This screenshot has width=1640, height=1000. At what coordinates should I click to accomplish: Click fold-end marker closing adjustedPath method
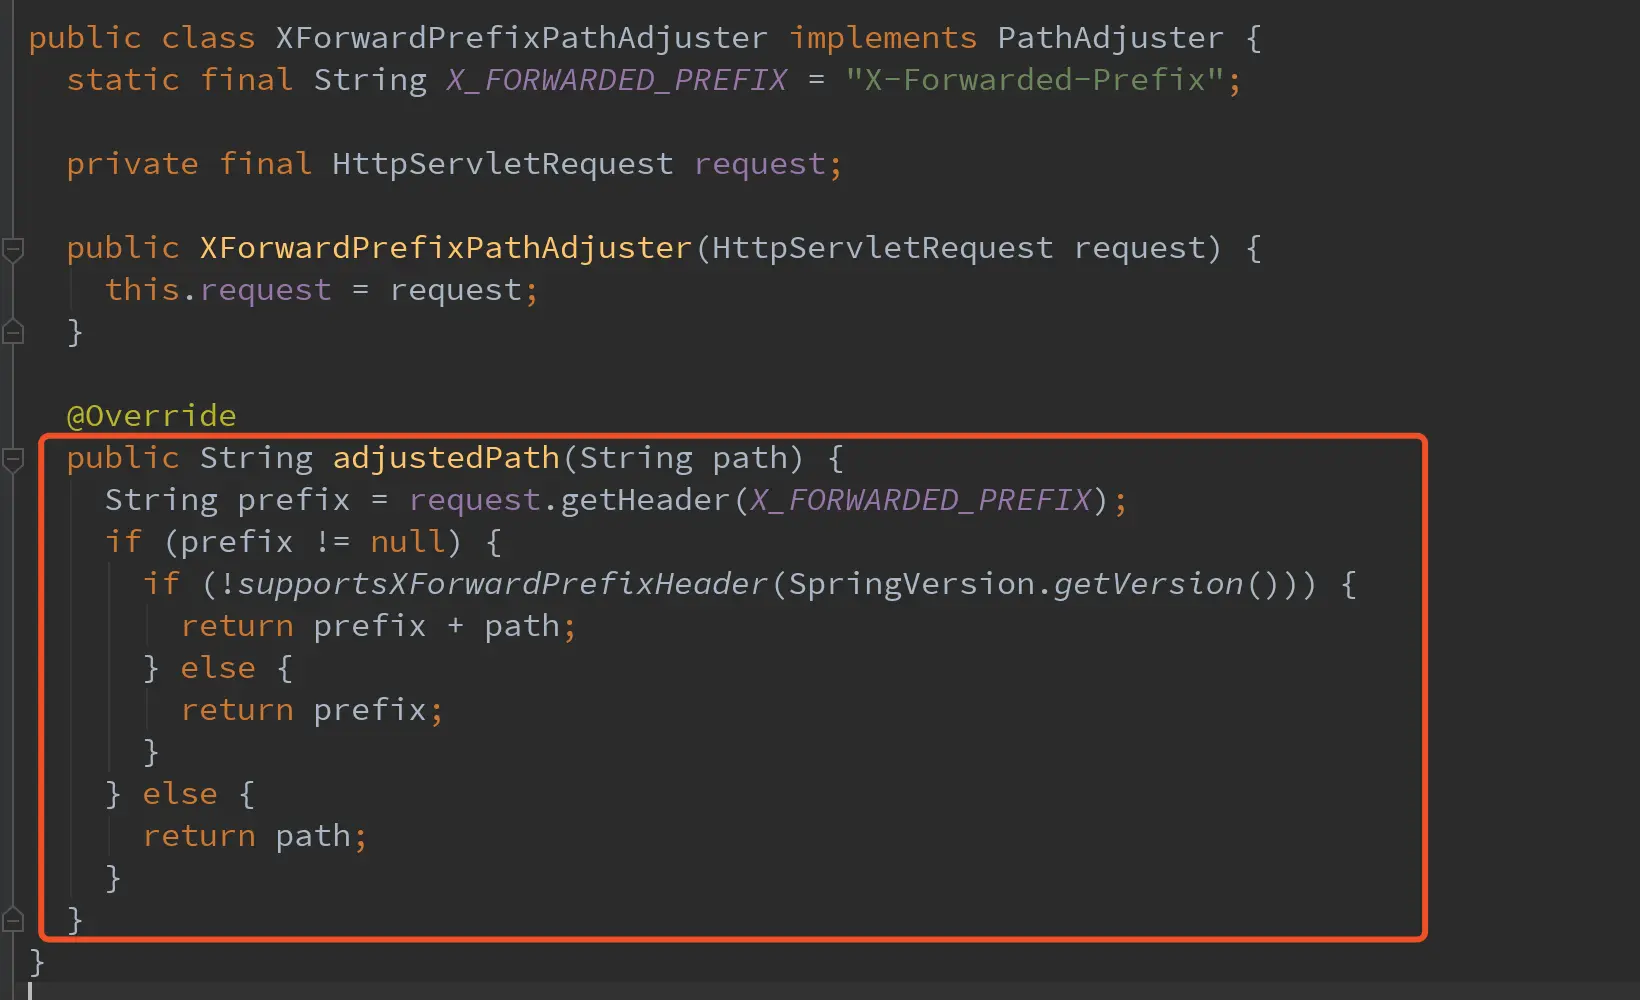13,919
